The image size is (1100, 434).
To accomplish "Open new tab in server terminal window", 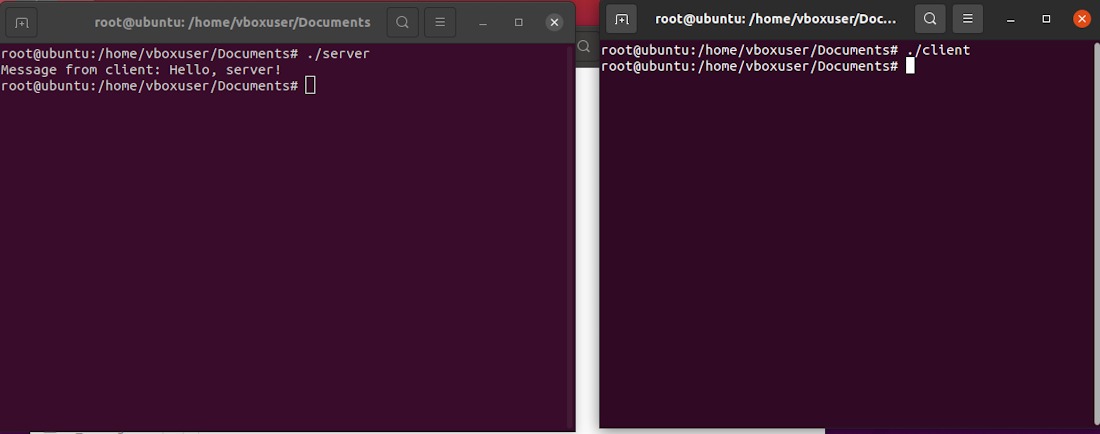I will point(22,22).
